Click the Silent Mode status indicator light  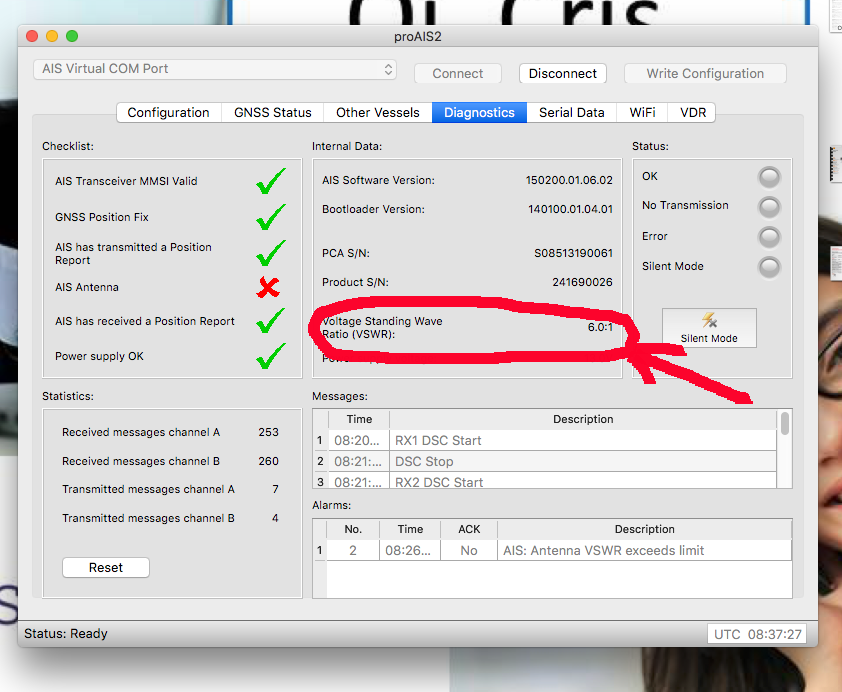click(769, 267)
